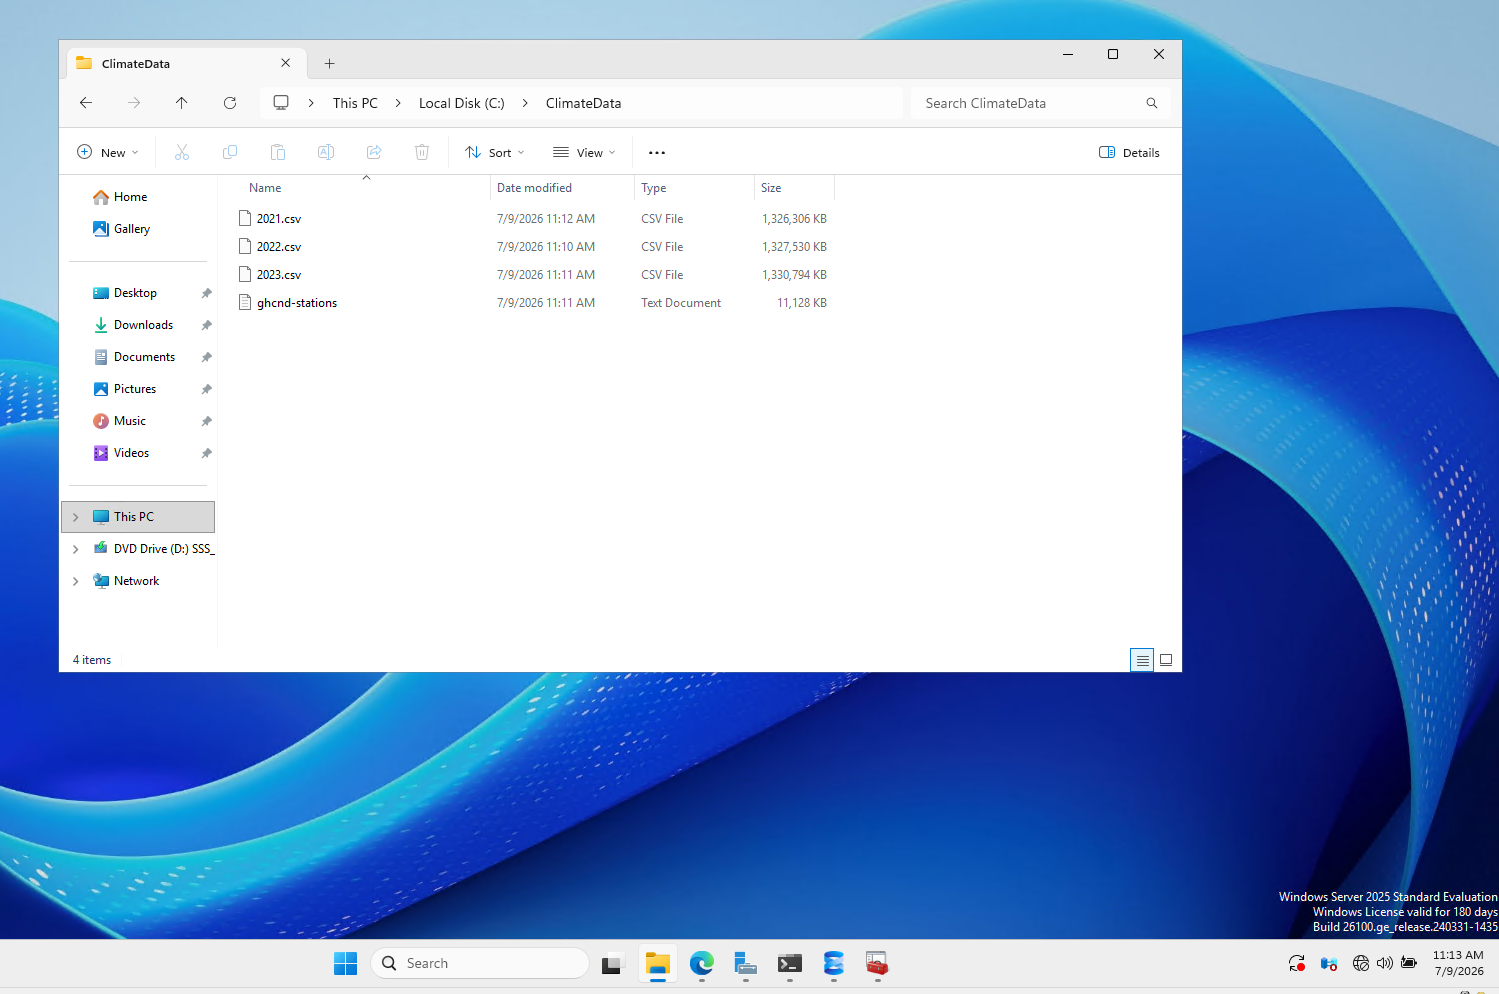Unpin Documents pin icon
This screenshot has width=1499, height=994.
206,357
